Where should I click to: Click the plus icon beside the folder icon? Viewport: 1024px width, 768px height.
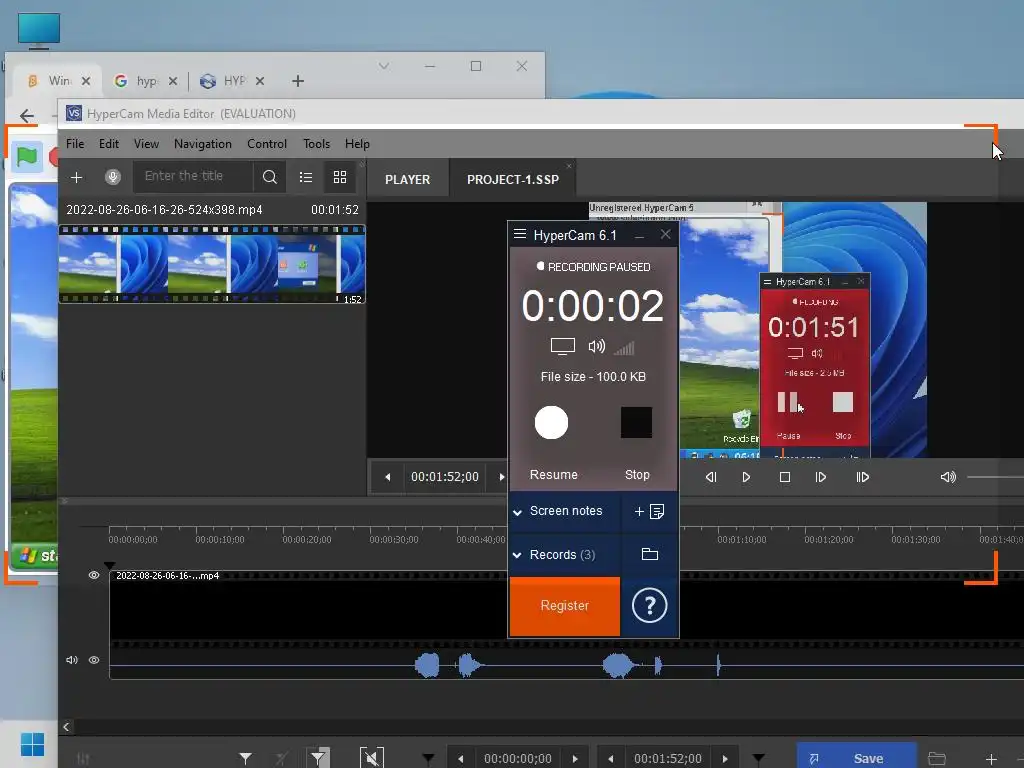click(991, 759)
